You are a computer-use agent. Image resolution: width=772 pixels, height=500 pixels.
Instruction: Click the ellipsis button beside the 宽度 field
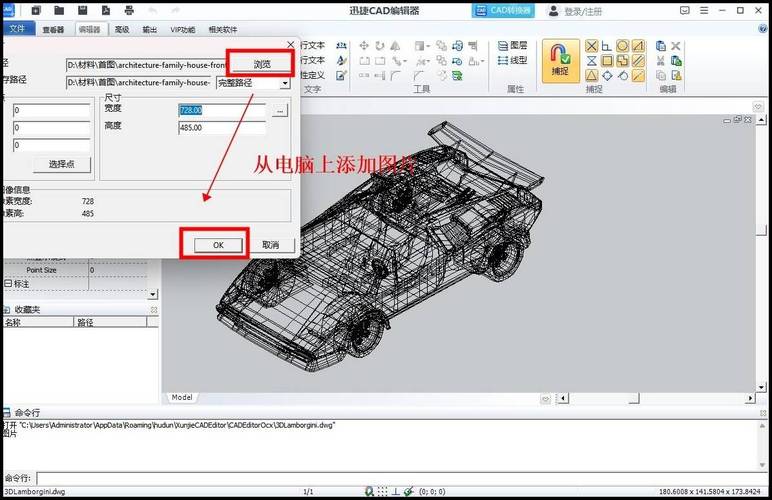(x=280, y=111)
